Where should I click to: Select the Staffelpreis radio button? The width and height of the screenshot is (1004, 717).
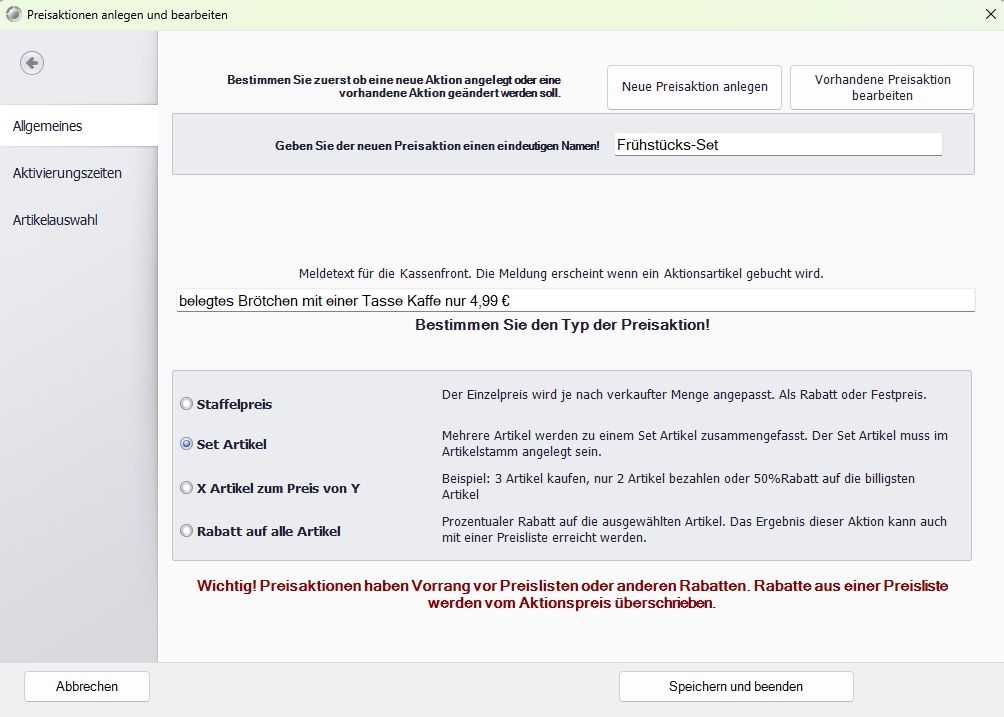(187, 405)
